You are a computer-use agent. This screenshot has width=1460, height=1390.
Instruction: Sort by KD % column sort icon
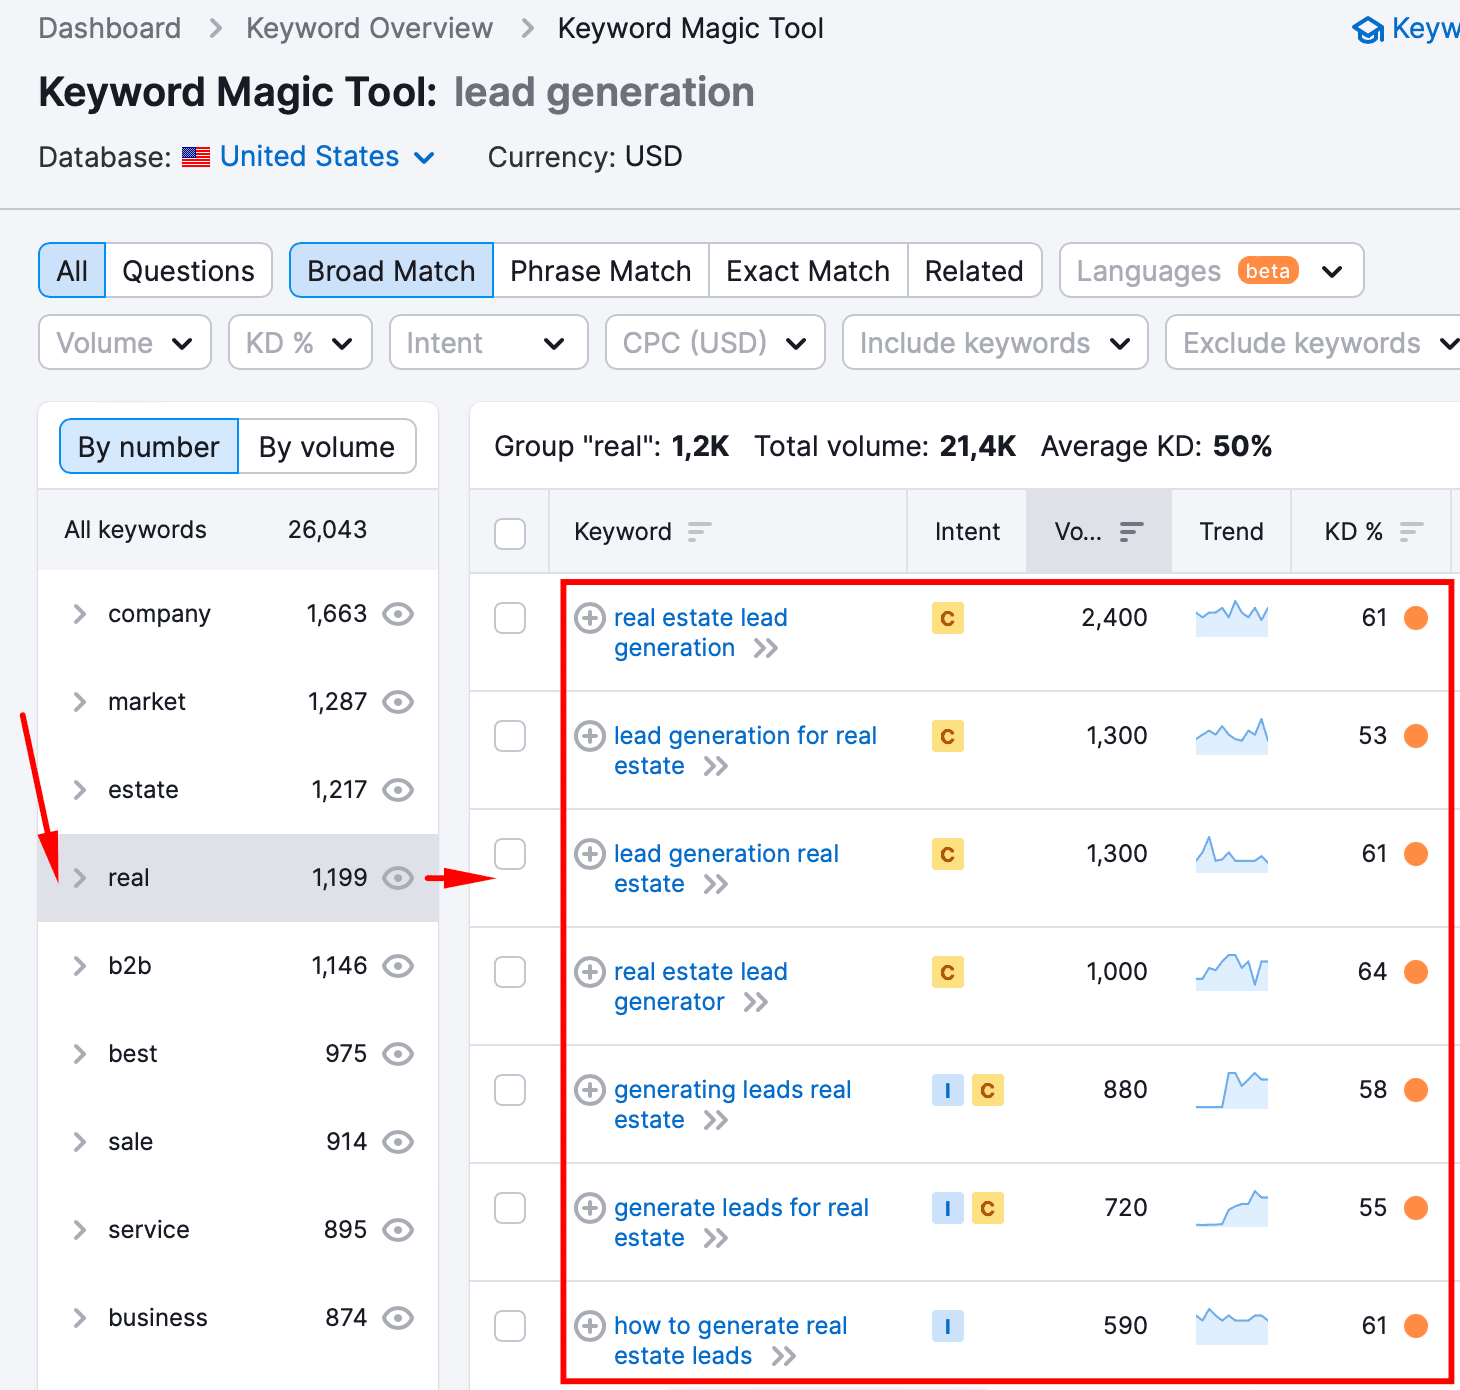1411,532
